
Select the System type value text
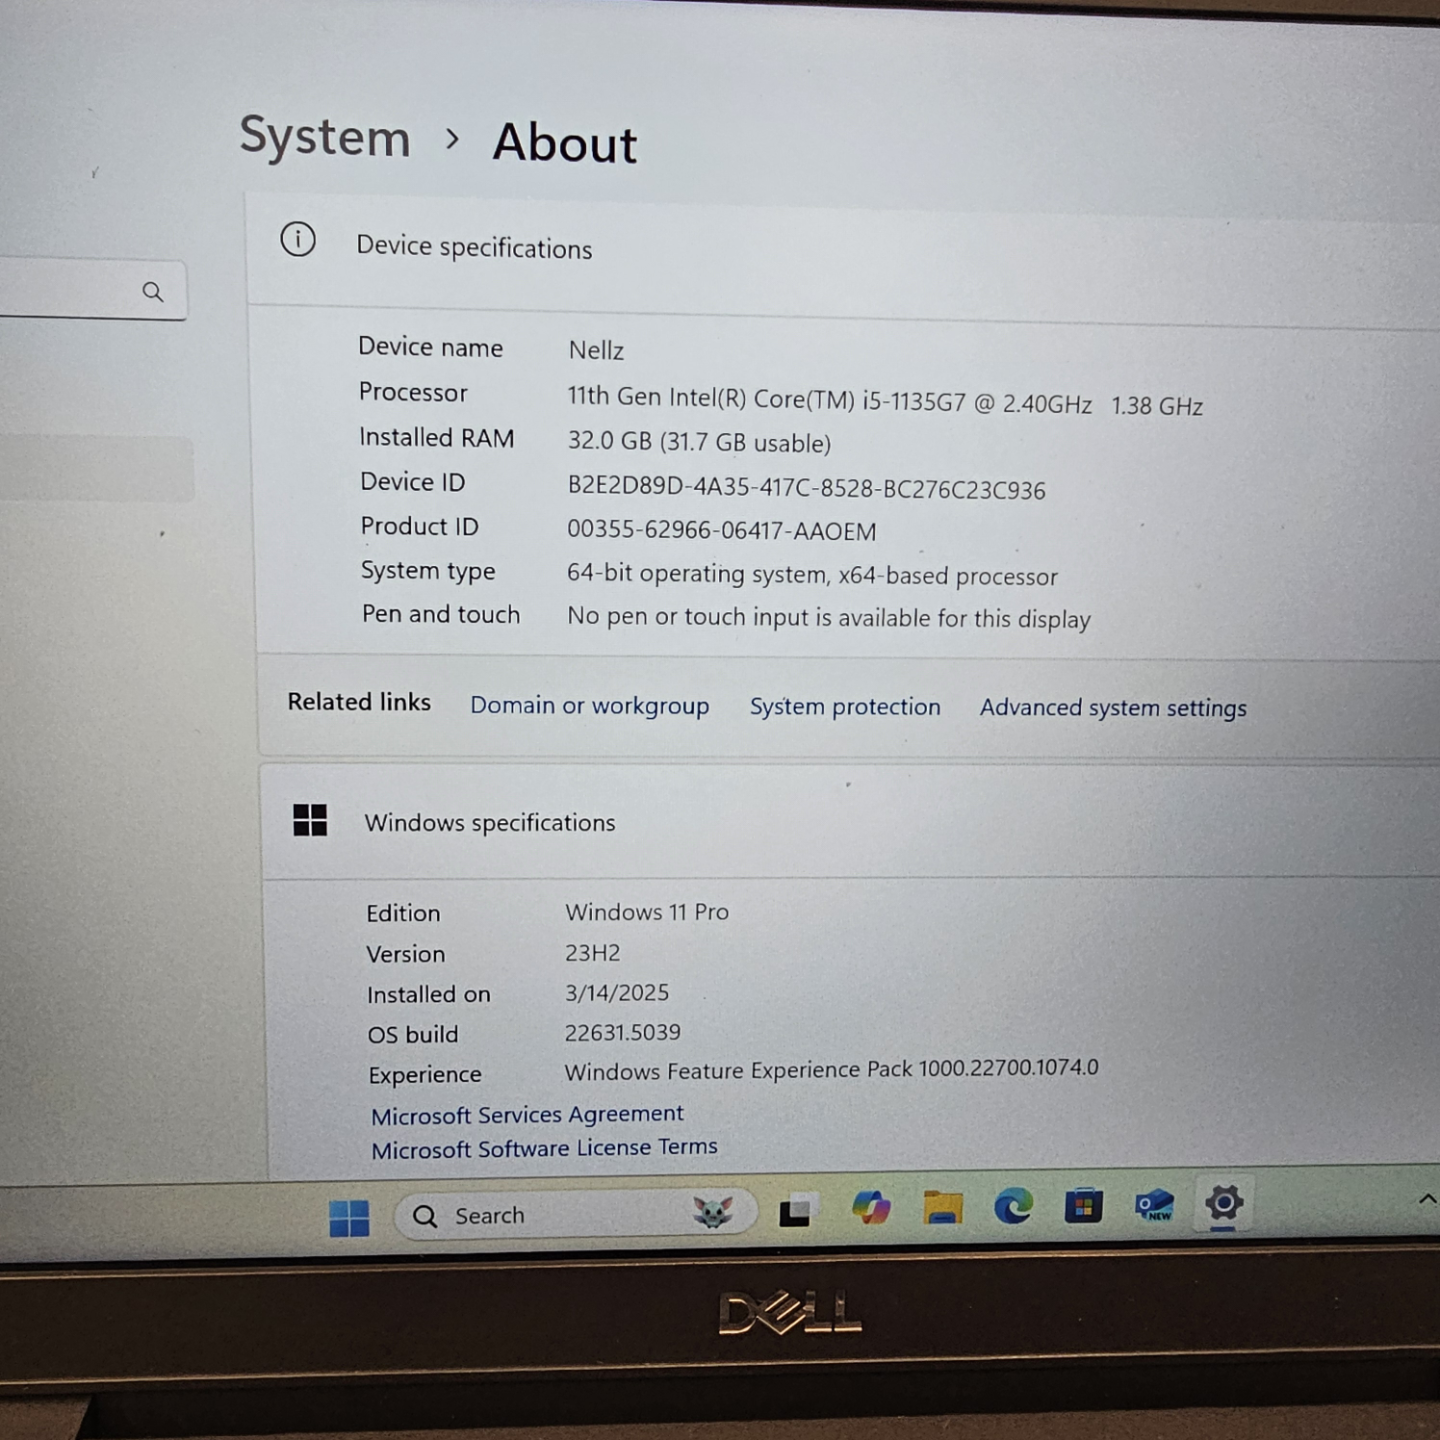812,575
